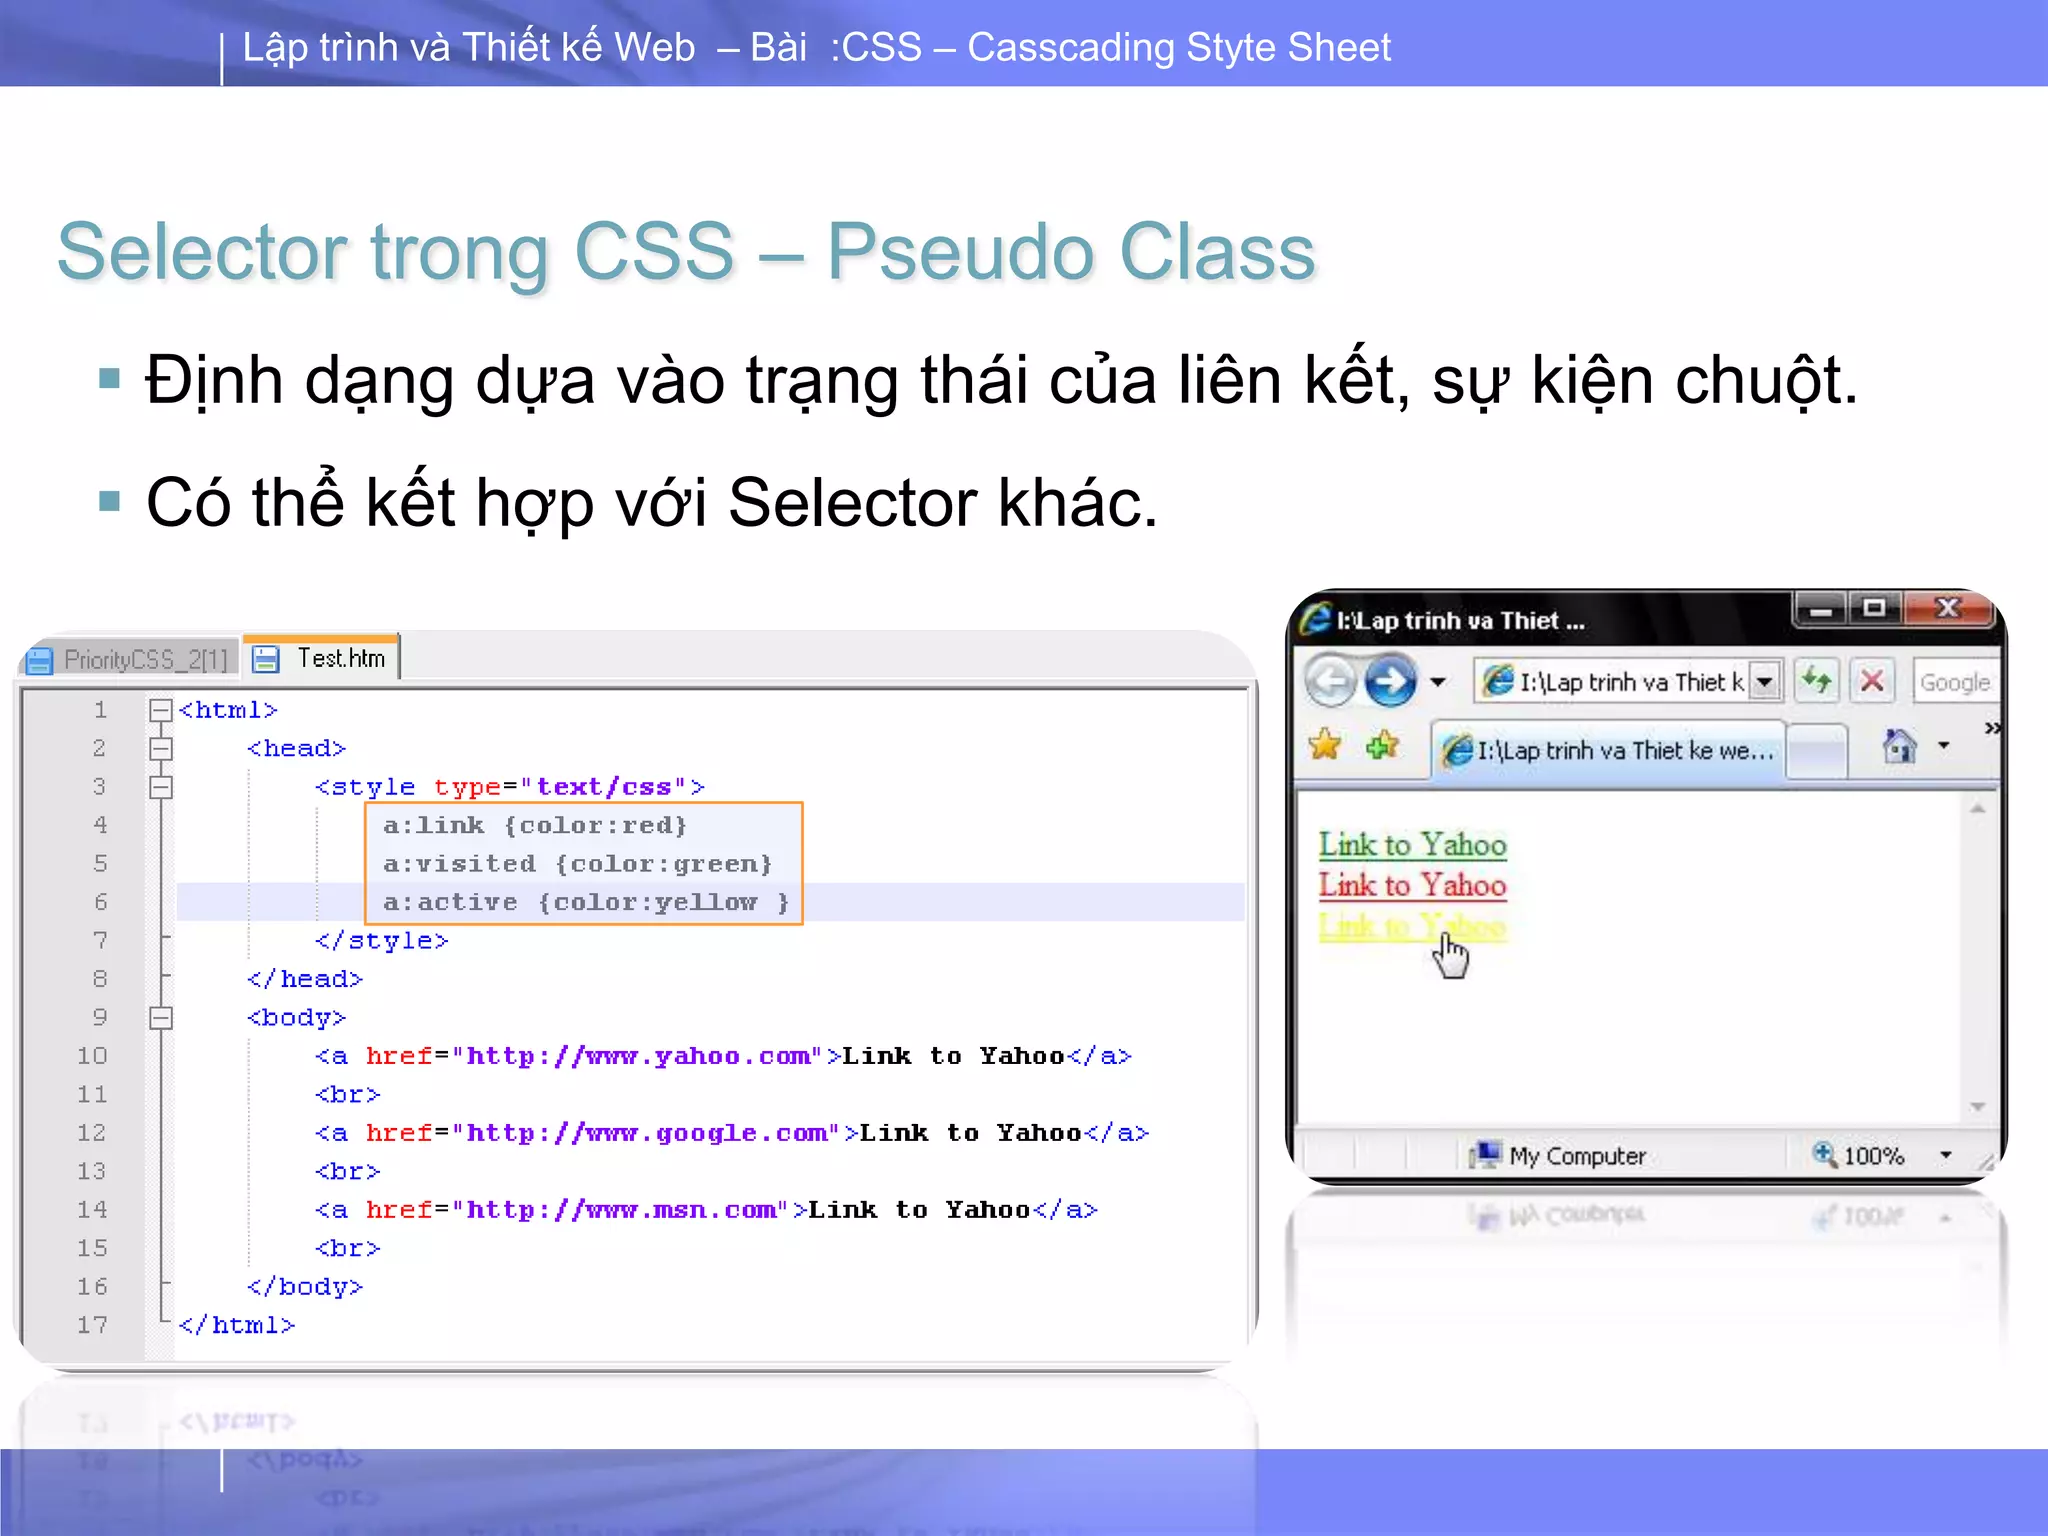Screen dimensions: 2048x1536
Task: Click the 'a:visited {color:green}' code line
Action: pos(577,863)
